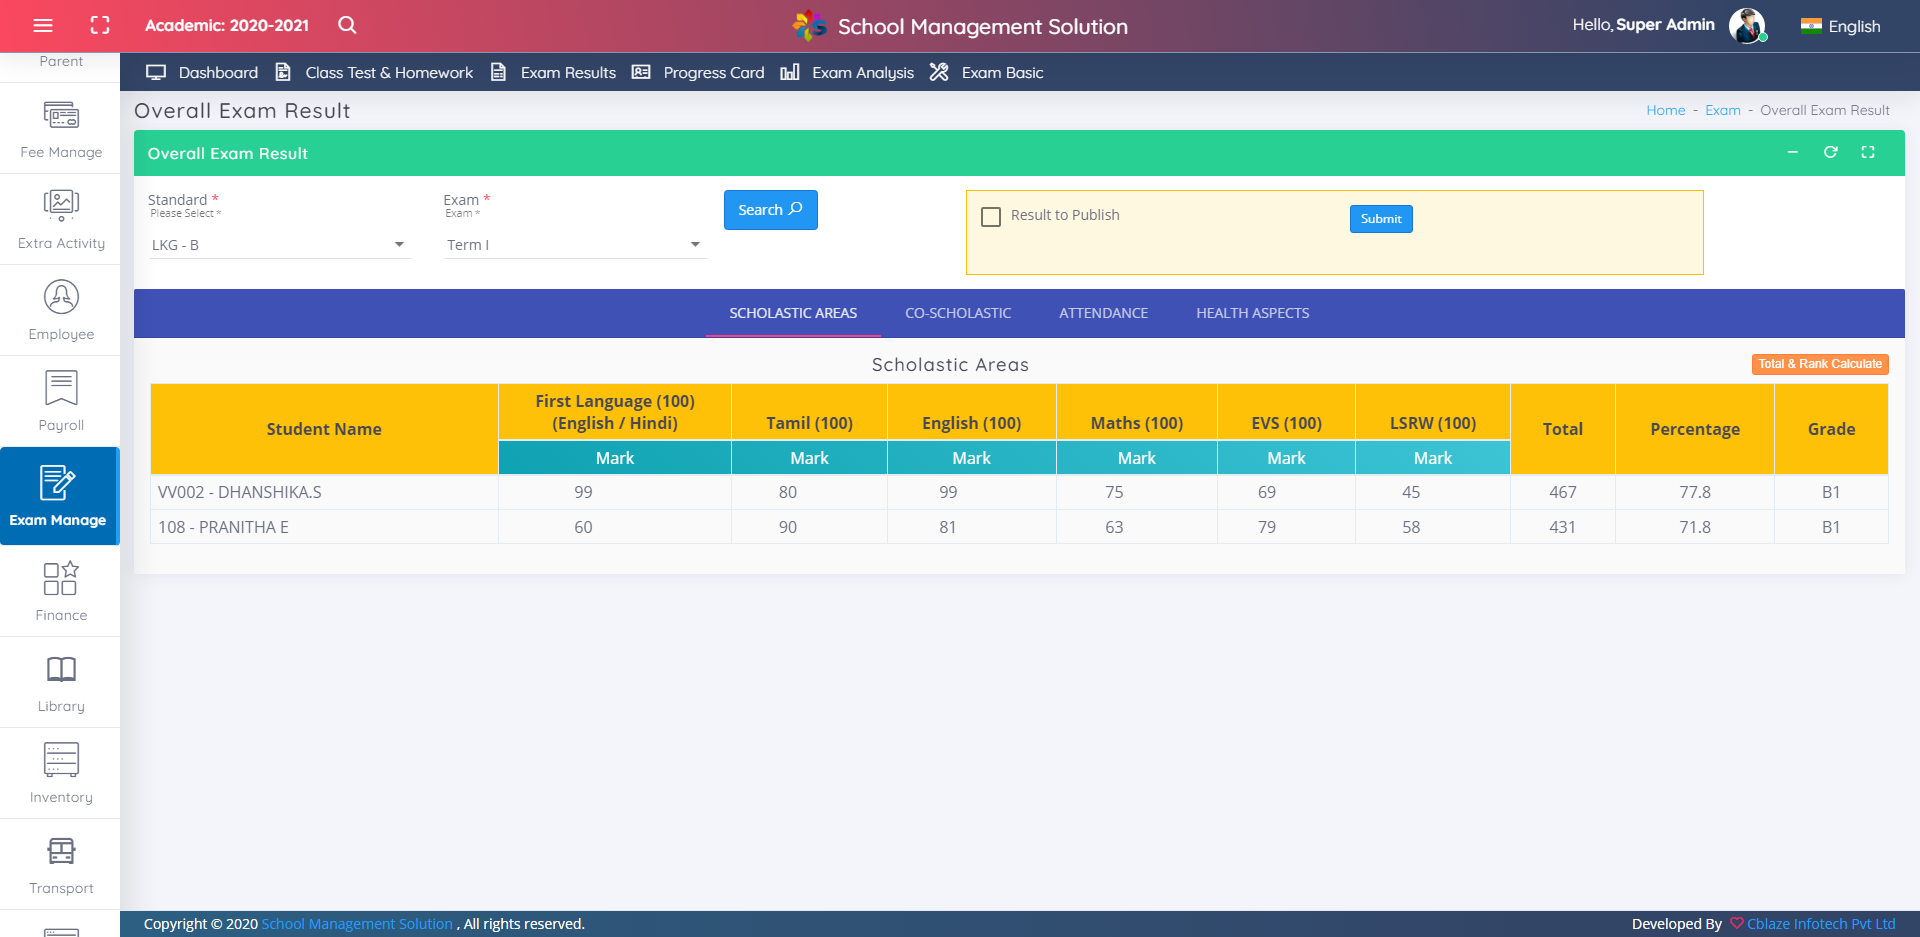Open the Payroll sidebar icon
The height and width of the screenshot is (937, 1920).
click(61, 389)
